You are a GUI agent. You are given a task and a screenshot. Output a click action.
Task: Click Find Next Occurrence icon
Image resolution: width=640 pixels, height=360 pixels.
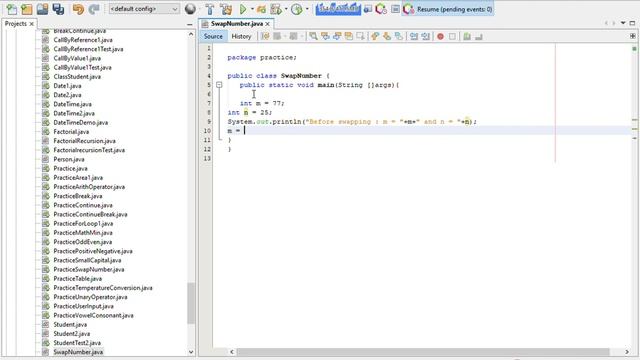[337, 36]
